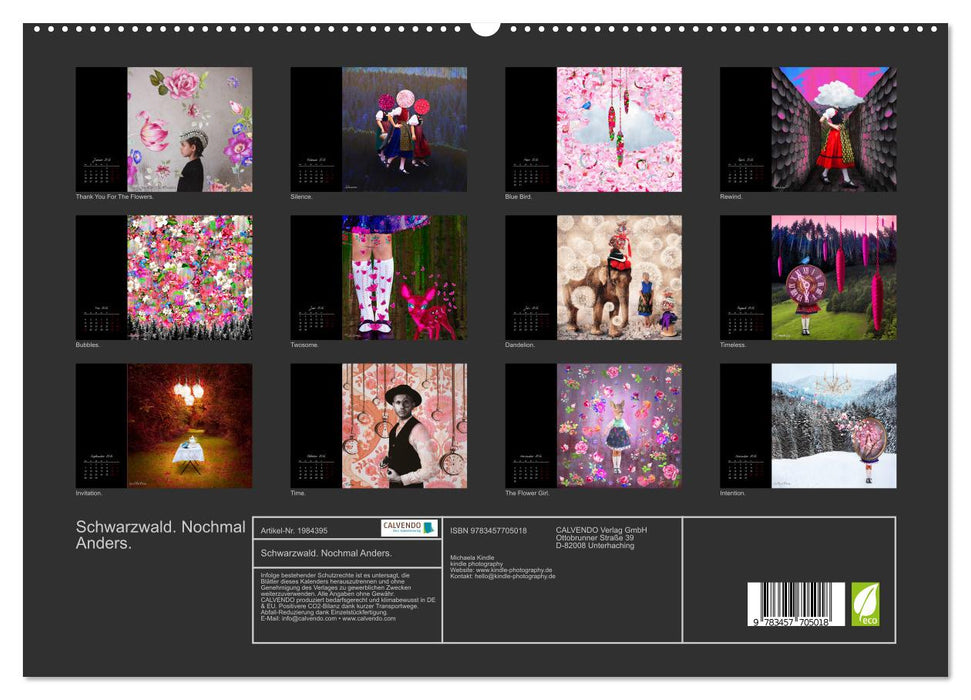Viewport: 971px width, 700px height.
Task: Click the www.kindle-photography.de website link
Action: (x=513, y=570)
